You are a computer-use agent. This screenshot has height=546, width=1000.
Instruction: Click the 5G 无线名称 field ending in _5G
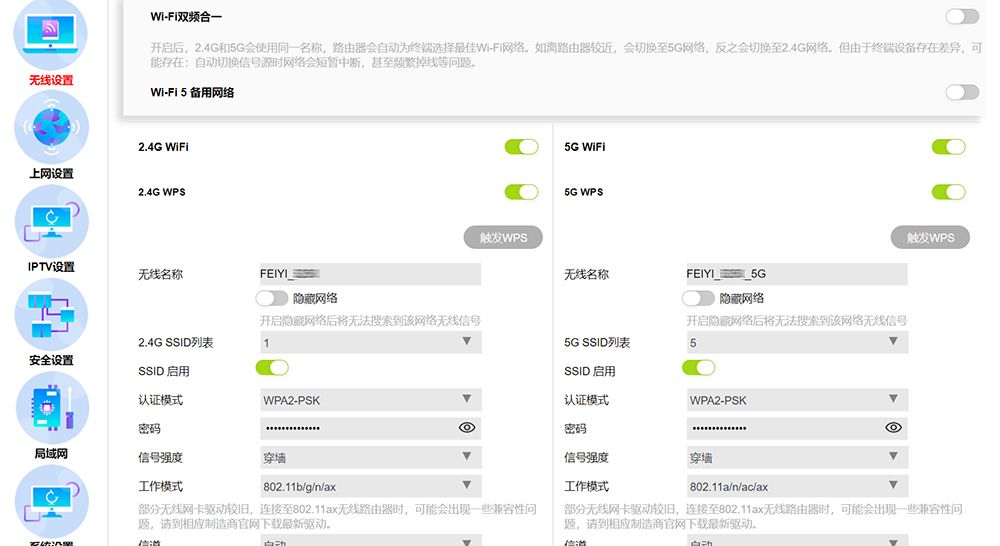(x=797, y=274)
